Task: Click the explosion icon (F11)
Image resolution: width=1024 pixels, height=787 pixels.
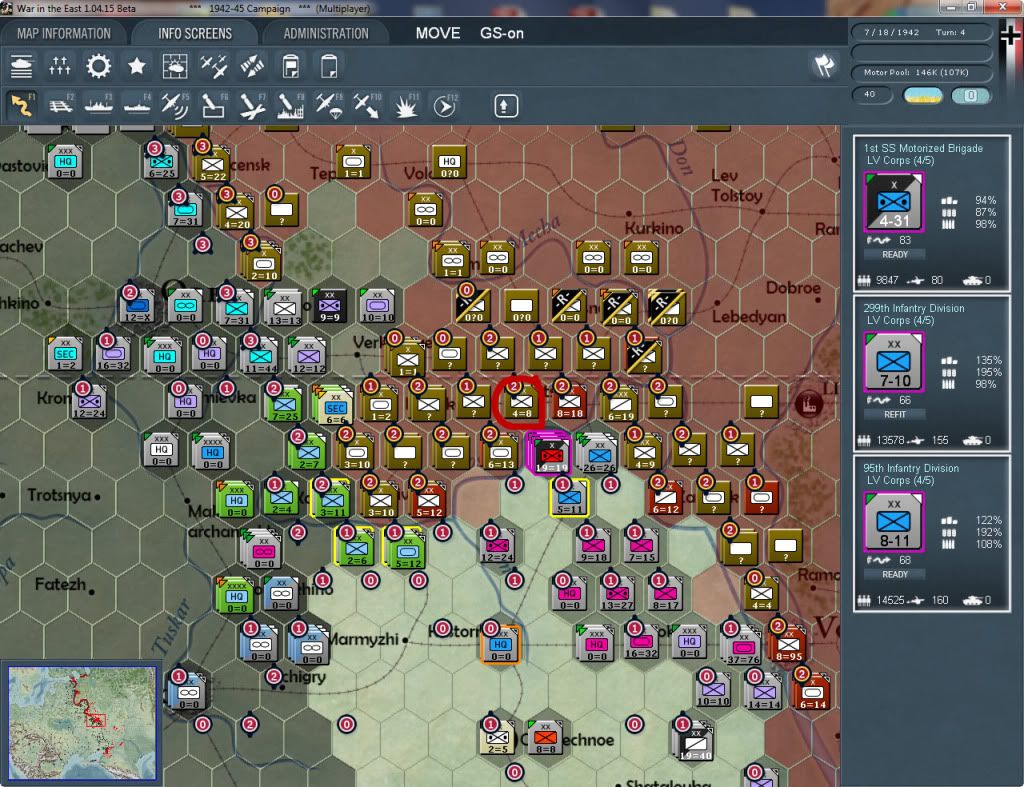Action: (x=406, y=106)
